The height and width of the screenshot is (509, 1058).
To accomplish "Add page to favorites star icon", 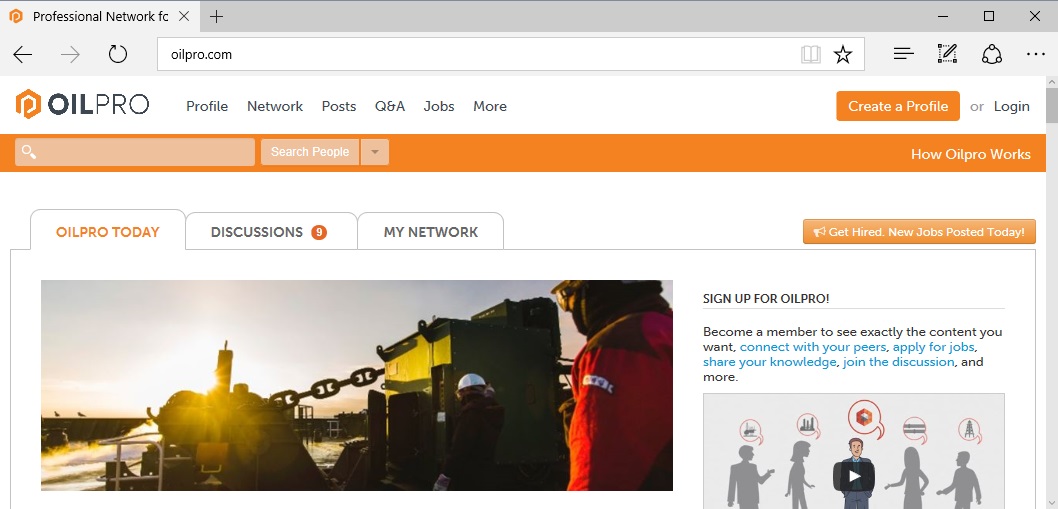I will click(x=843, y=54).
